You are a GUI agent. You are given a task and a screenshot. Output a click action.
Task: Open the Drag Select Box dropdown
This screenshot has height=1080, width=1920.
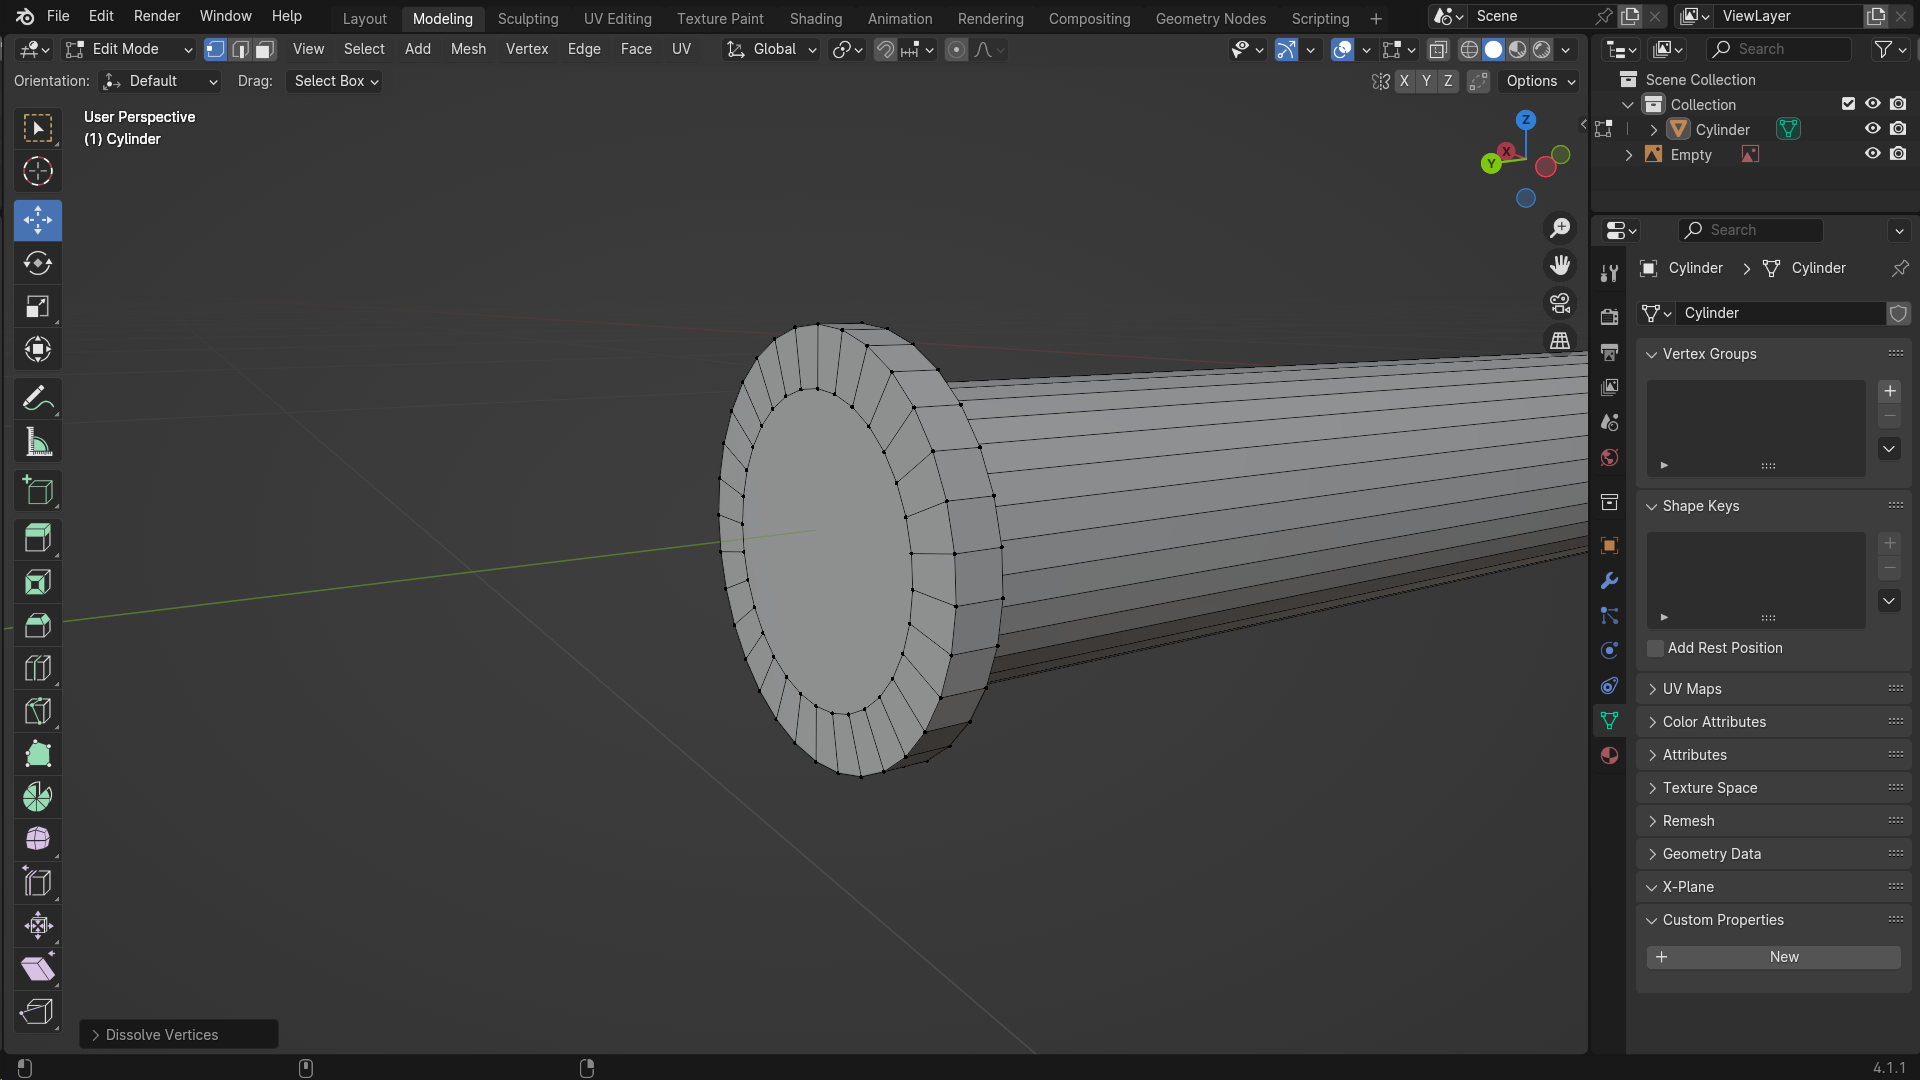(335, 81)
